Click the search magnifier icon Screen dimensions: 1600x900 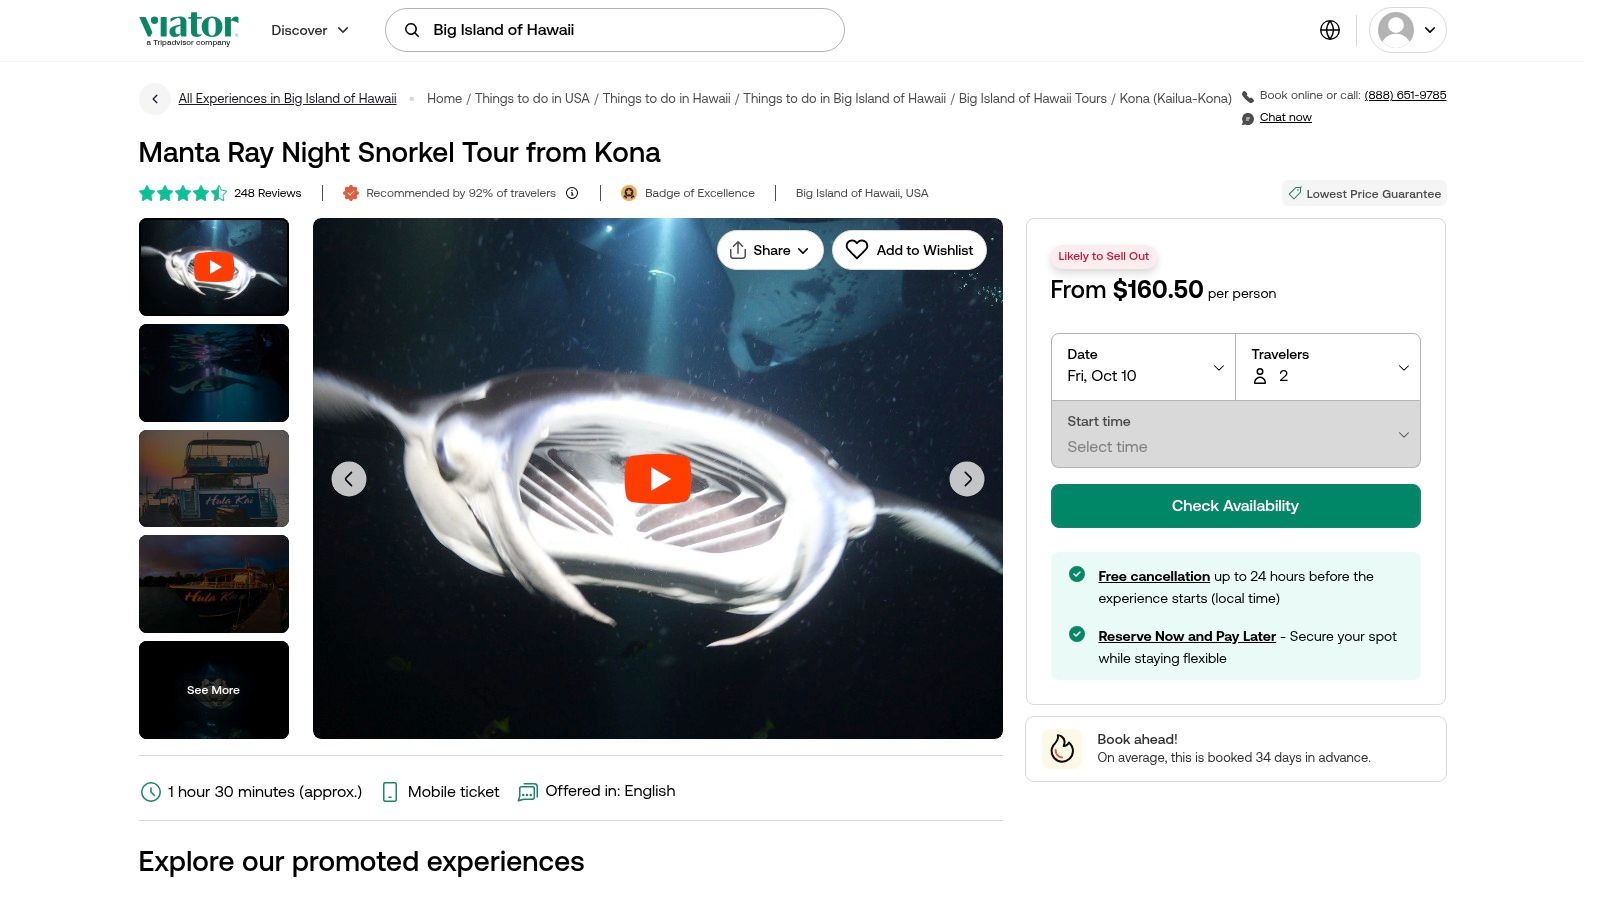(412, 30)
